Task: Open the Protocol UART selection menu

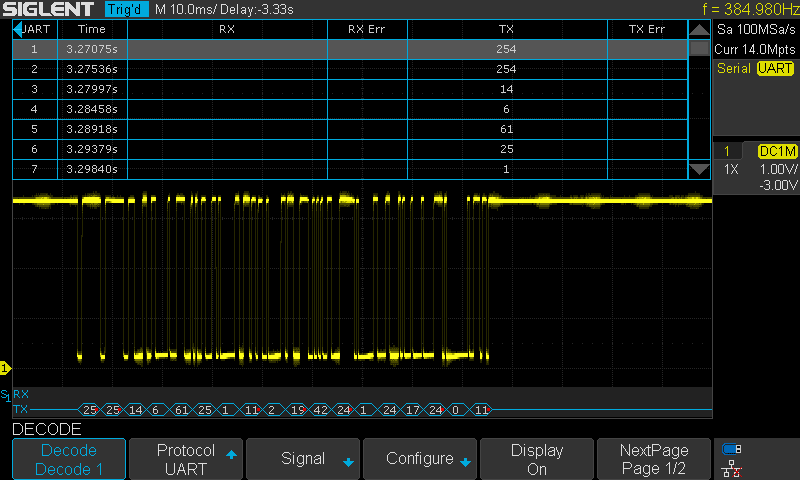Action: click(x=186, y=459)
